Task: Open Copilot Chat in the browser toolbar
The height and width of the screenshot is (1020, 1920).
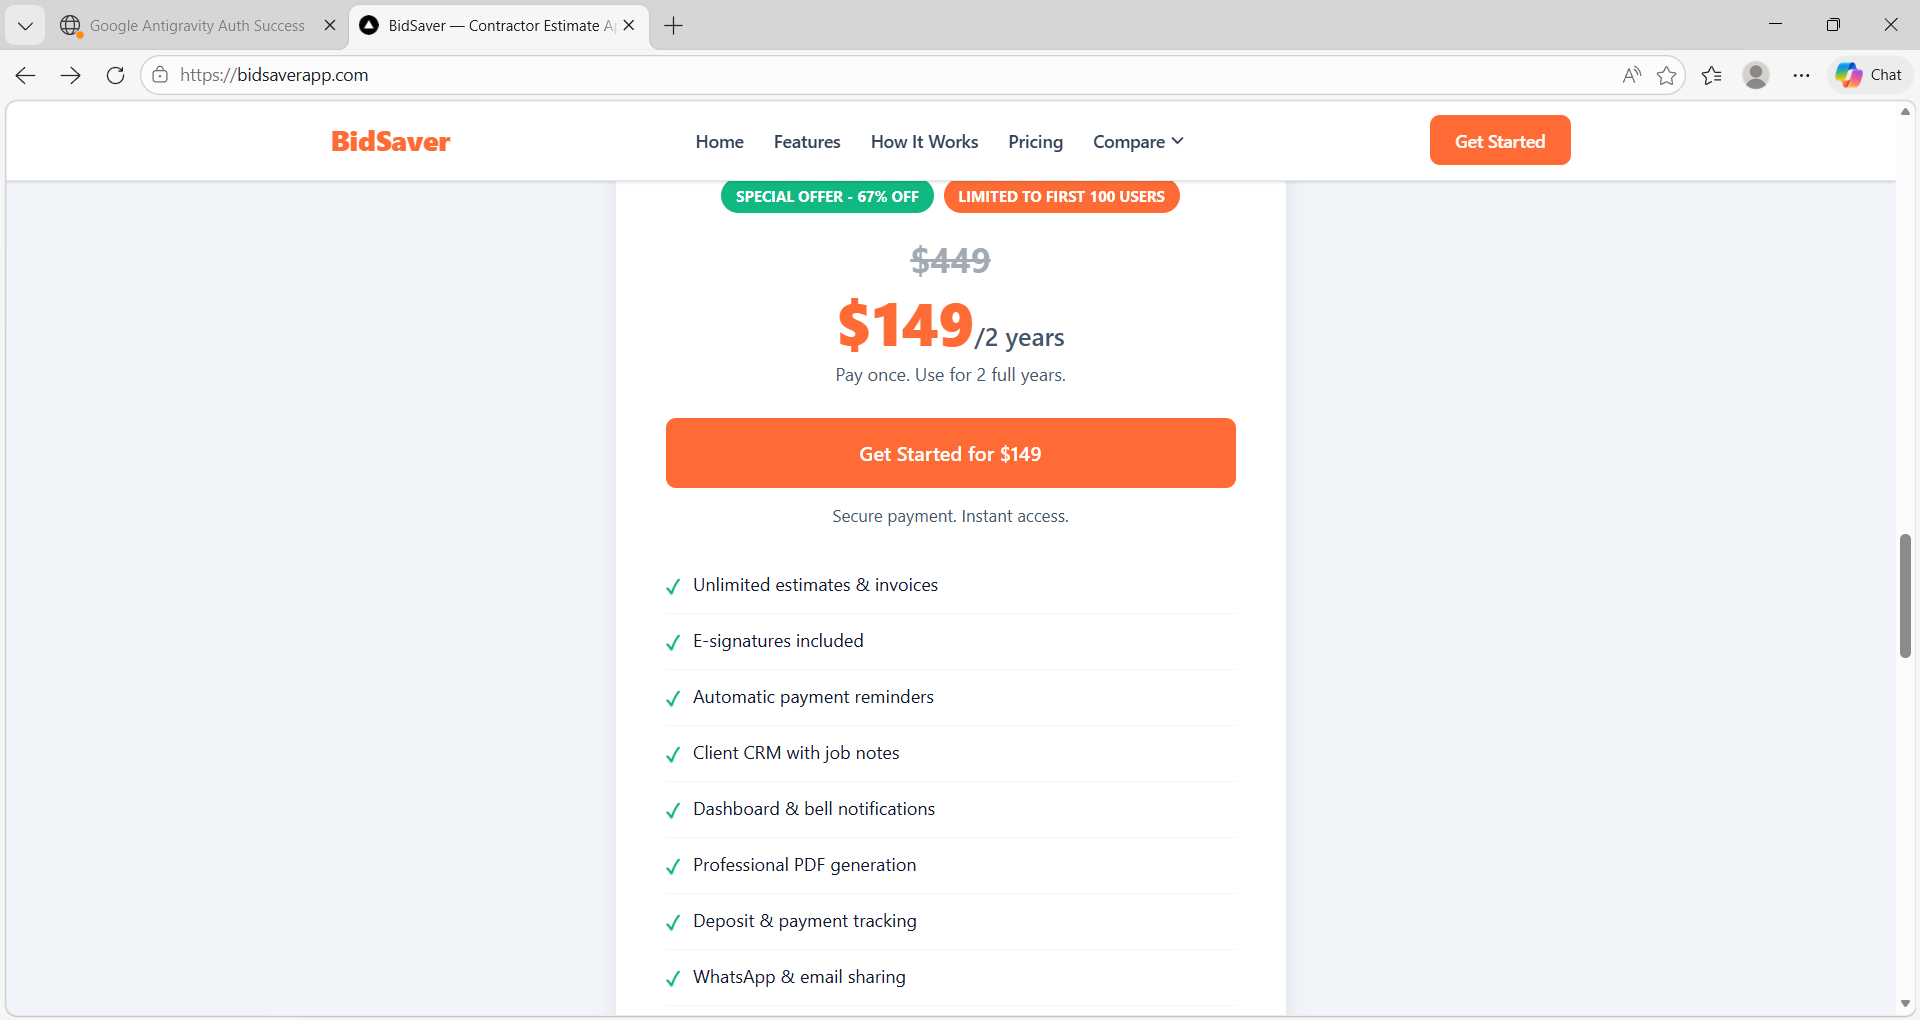Action: coord(1869,74)
